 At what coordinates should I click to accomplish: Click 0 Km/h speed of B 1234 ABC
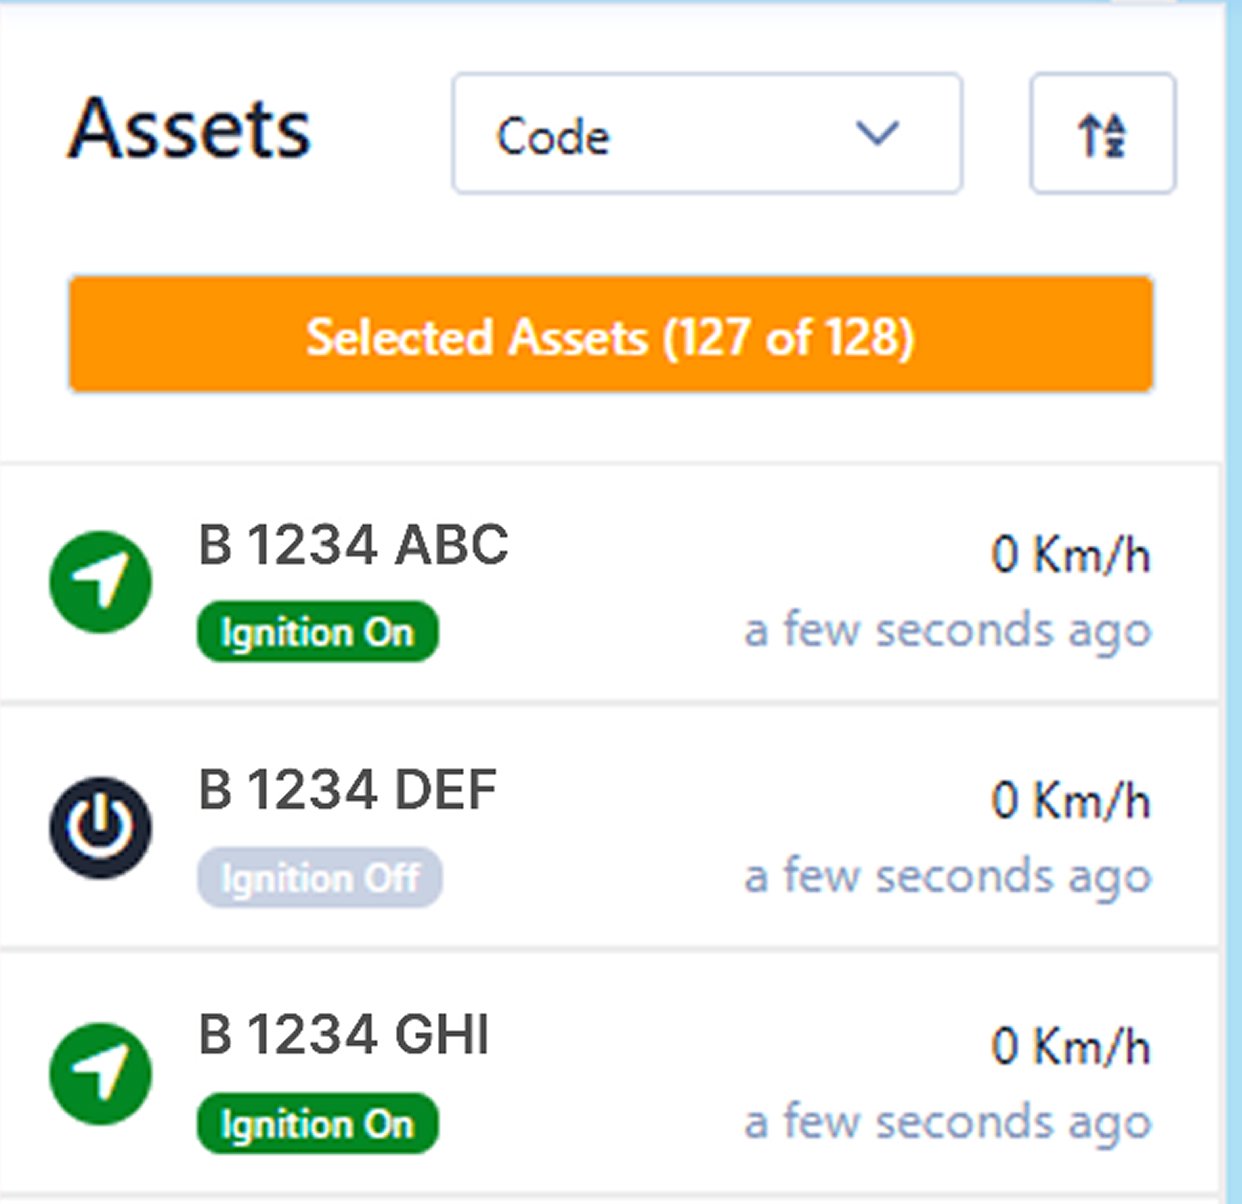(x=1070, y=555)
